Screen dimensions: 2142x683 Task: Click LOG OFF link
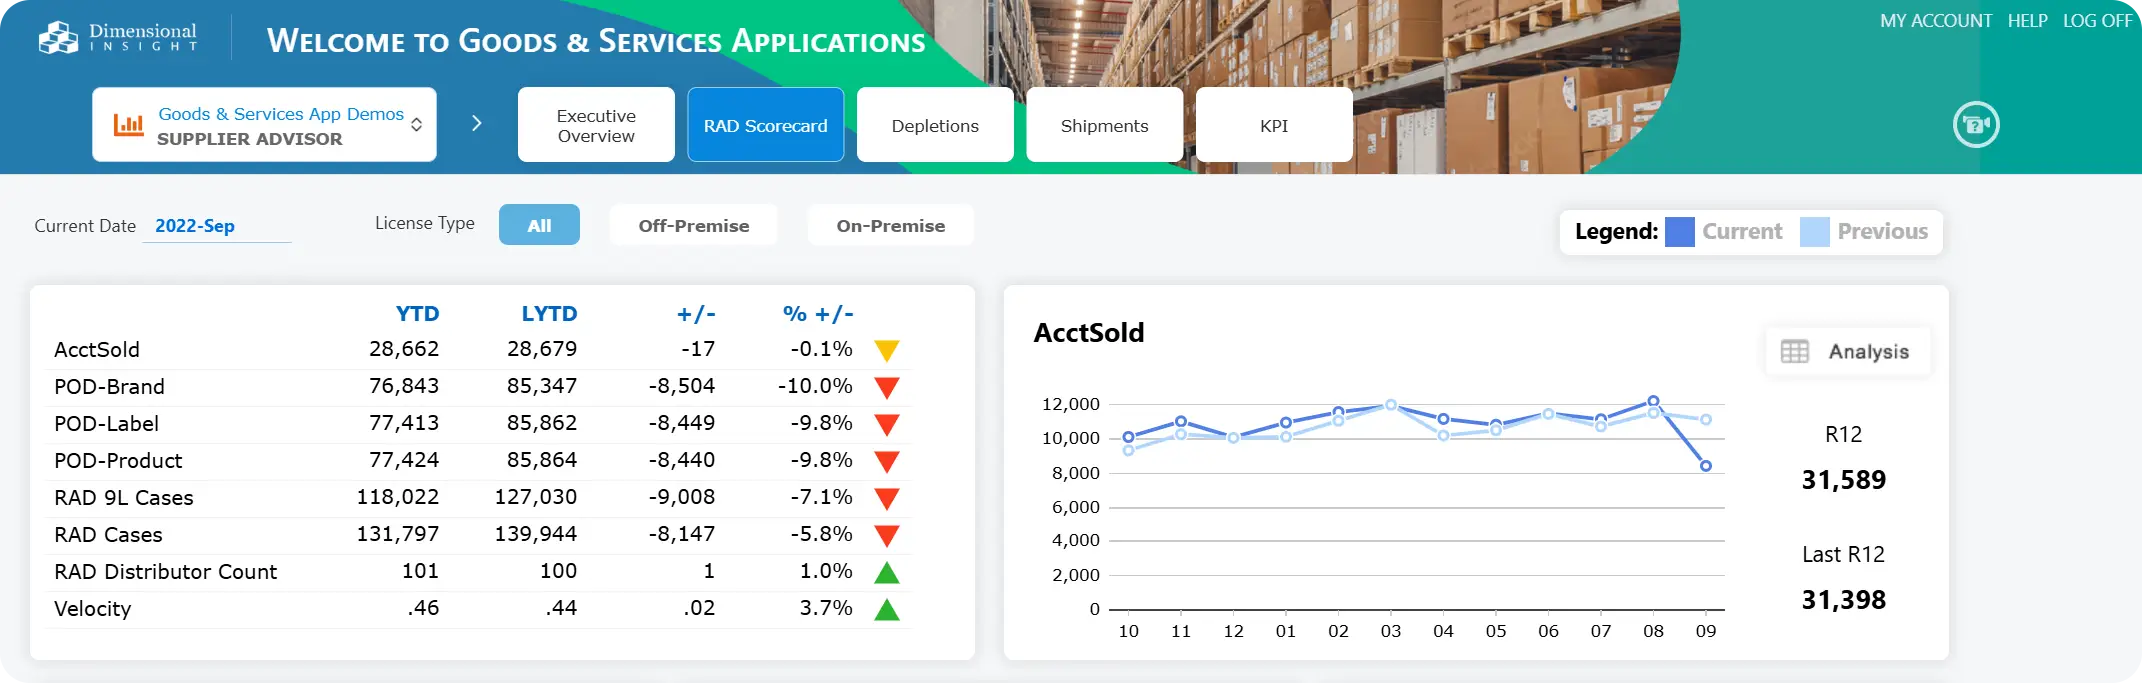coord(2098,21)
